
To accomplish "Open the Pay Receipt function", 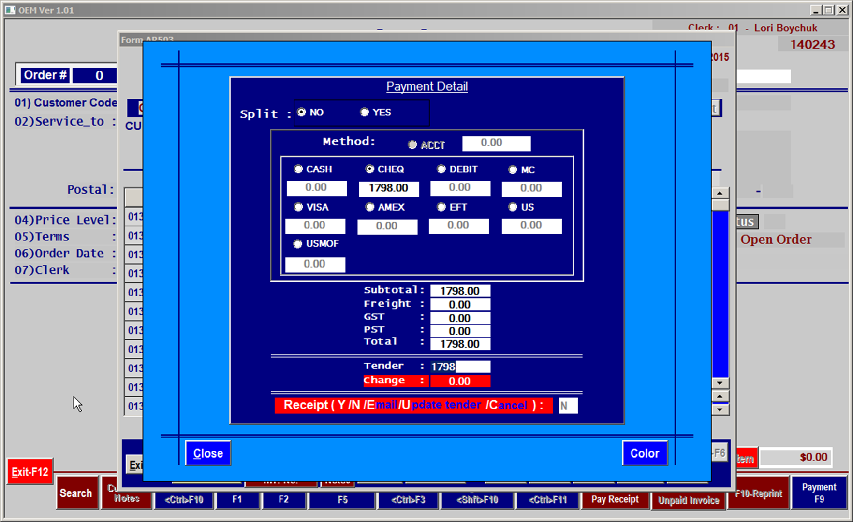I will [615, 499].
